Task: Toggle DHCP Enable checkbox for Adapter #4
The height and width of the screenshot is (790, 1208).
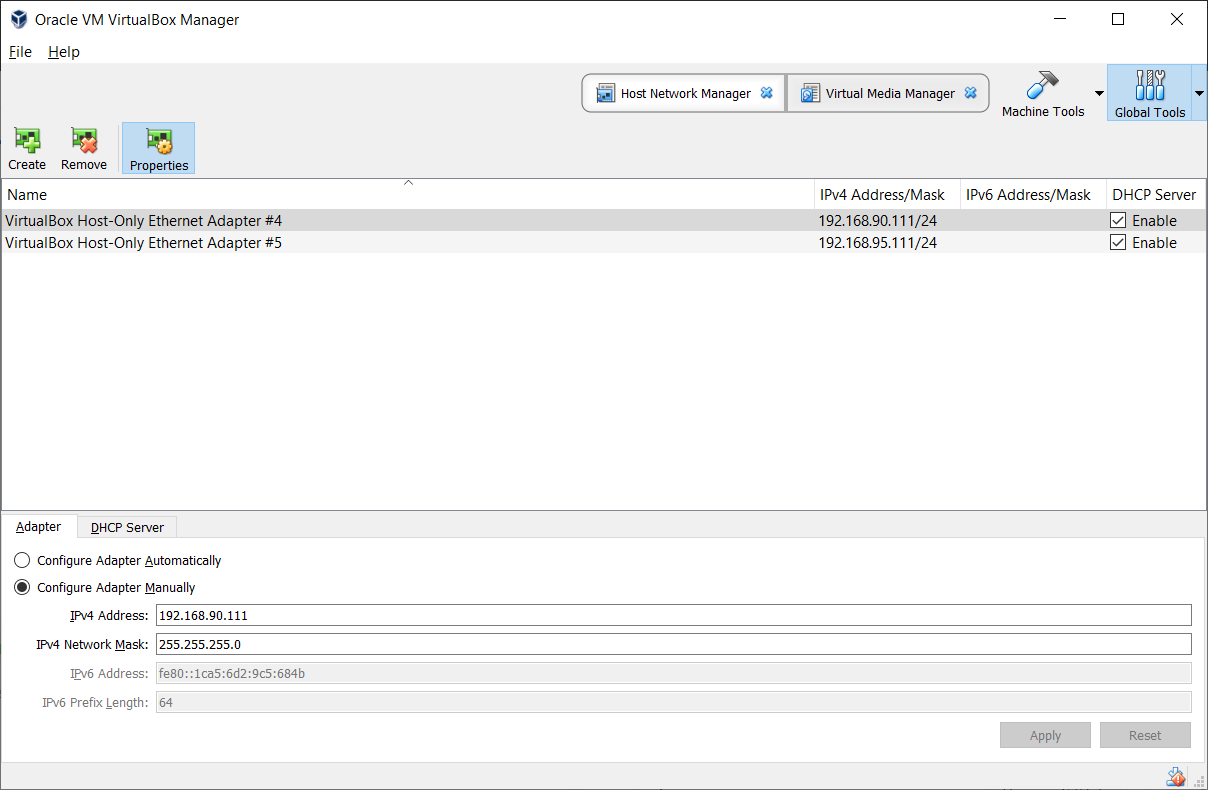Action: (x=1118, y=220)
